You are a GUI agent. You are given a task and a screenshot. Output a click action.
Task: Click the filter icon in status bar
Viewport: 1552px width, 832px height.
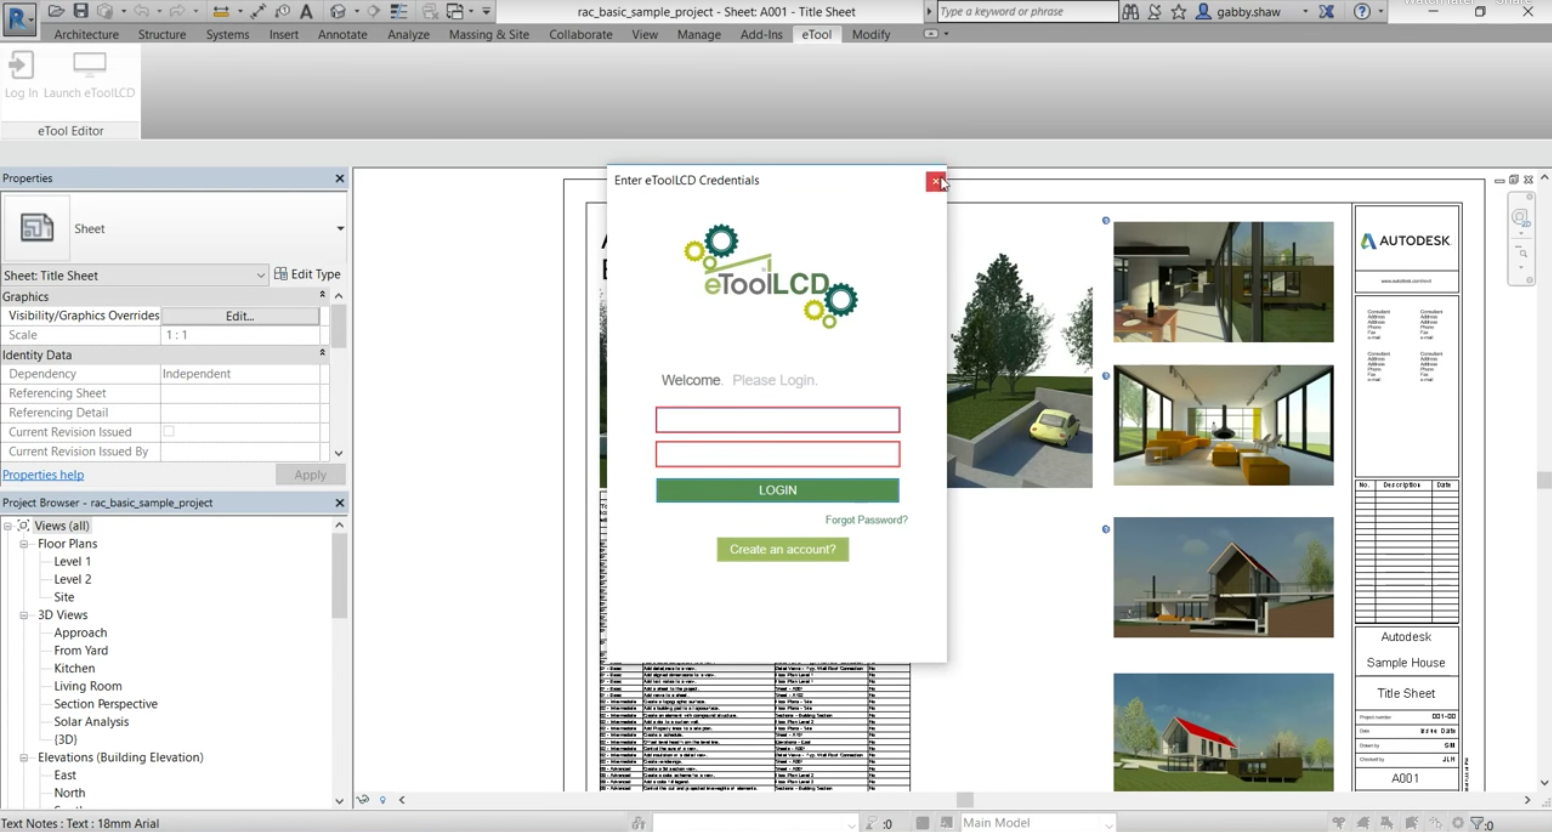[x=1478, y=823]
